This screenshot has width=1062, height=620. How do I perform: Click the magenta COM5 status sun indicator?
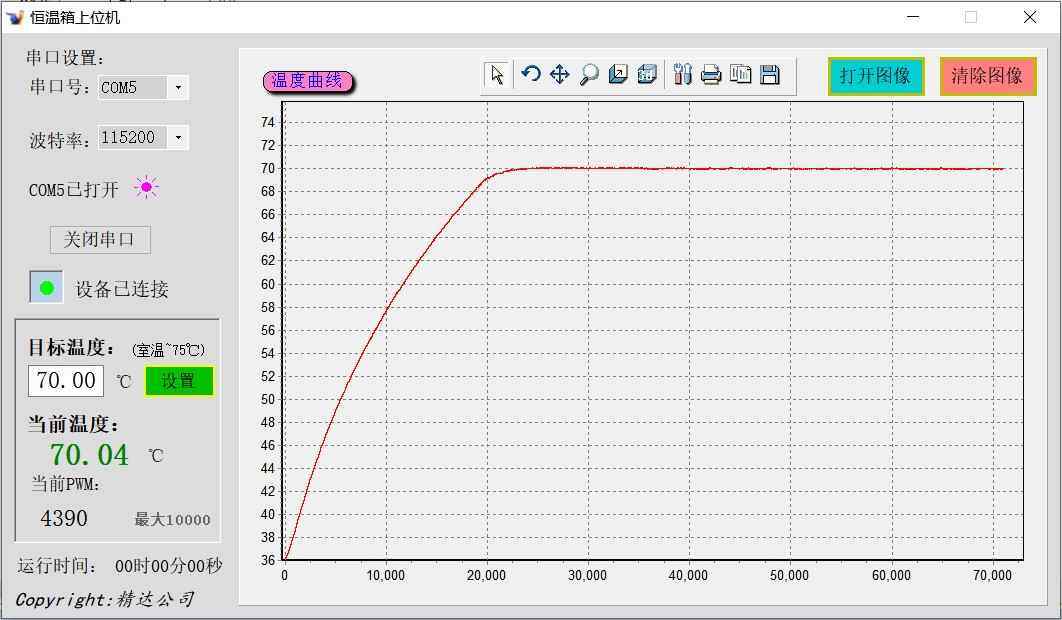(x=146, y=187)
